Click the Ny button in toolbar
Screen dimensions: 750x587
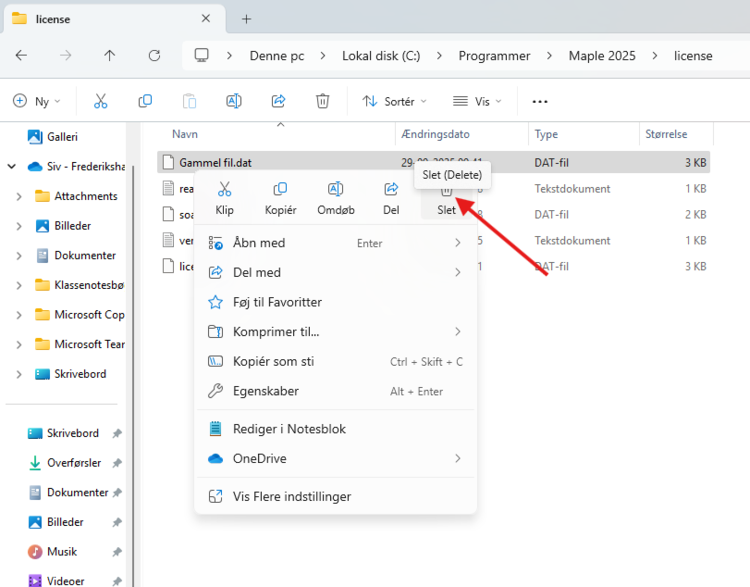coord(36,101)
